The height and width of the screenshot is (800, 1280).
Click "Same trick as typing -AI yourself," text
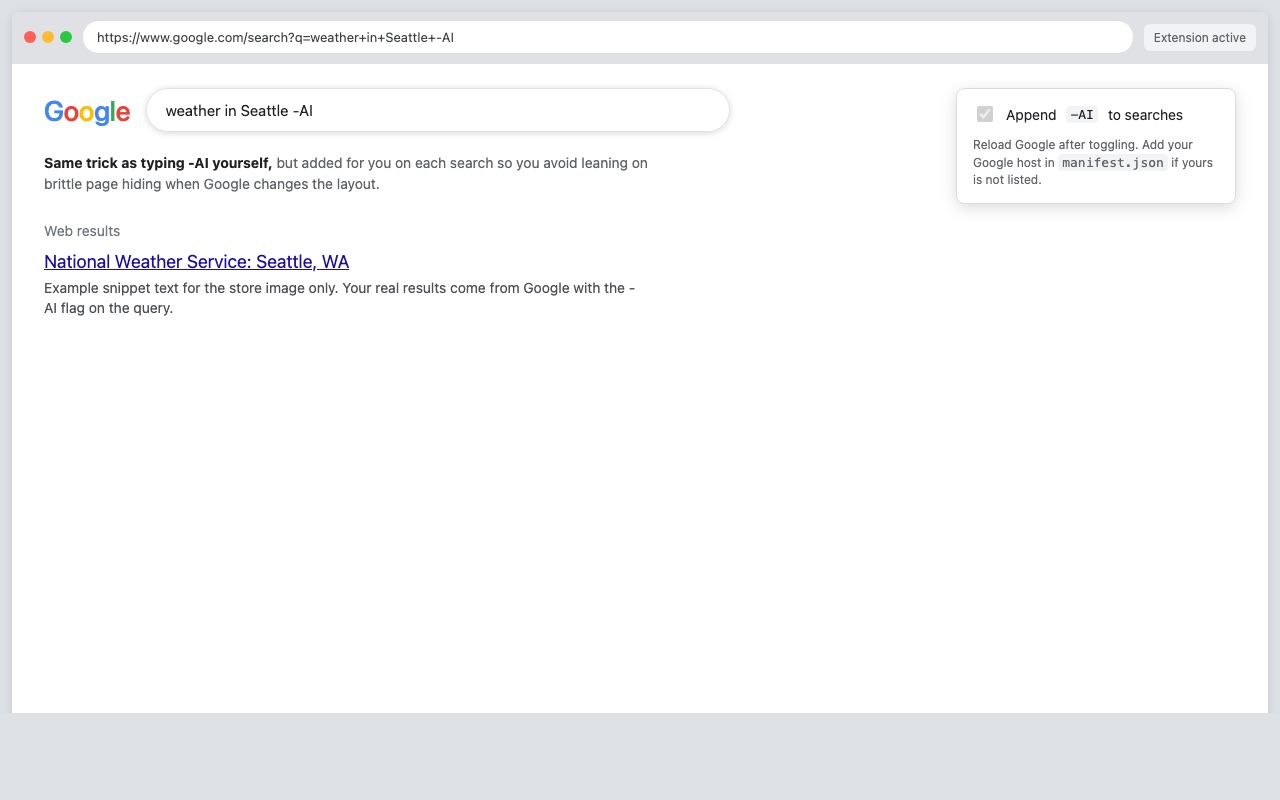[158, 163]
